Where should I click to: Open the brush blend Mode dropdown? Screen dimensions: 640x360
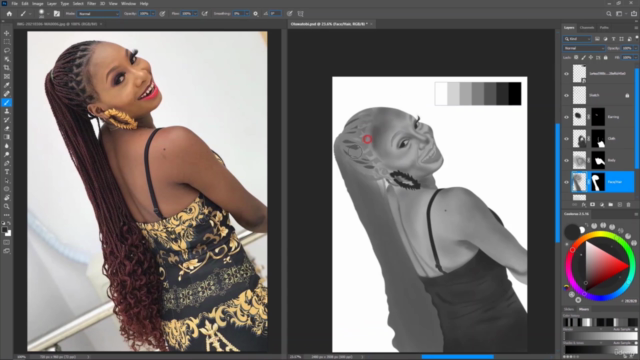coord(98,13)
